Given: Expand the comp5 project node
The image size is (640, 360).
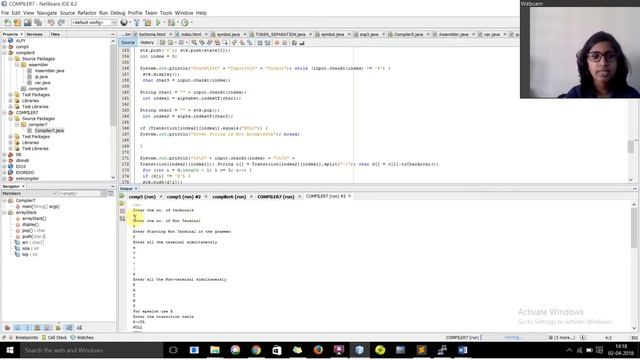Looking at the screenshot, I should click(x=4, y=47).
